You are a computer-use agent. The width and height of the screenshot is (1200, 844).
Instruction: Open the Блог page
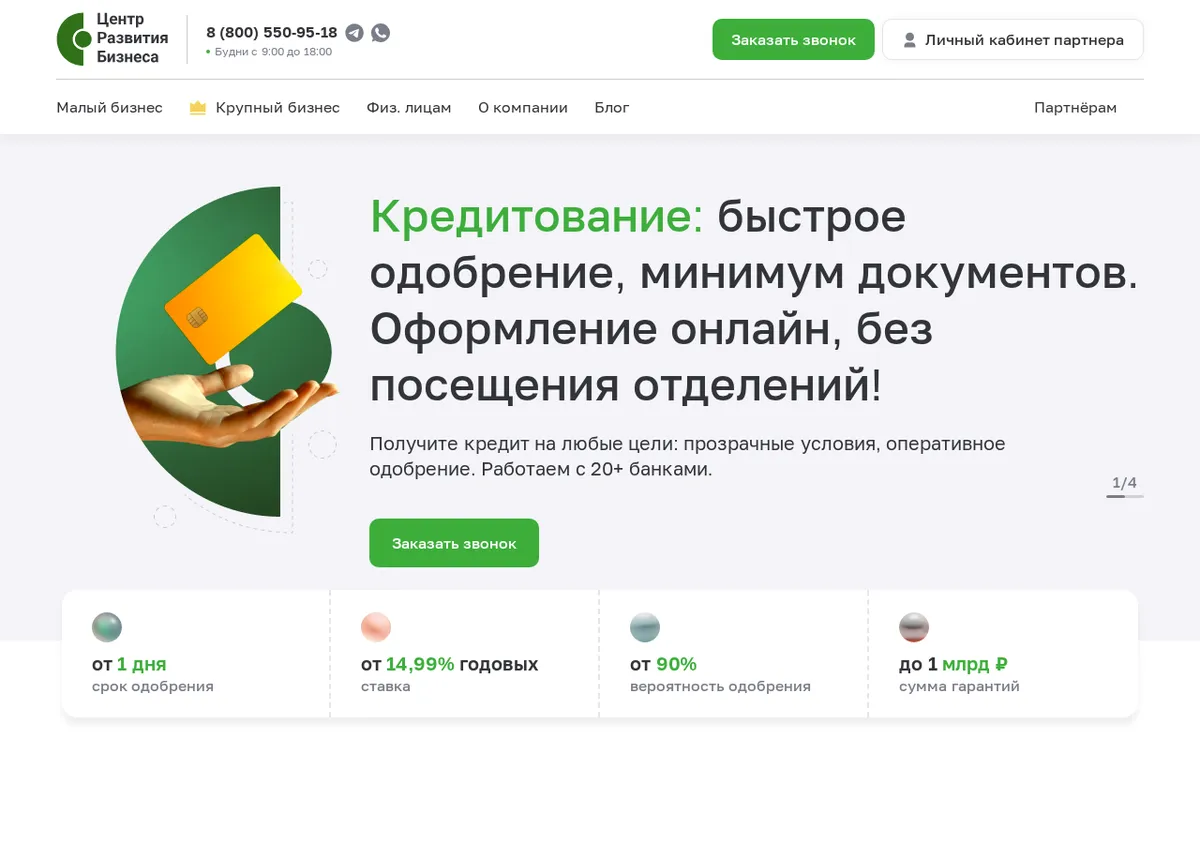point(612,108)
